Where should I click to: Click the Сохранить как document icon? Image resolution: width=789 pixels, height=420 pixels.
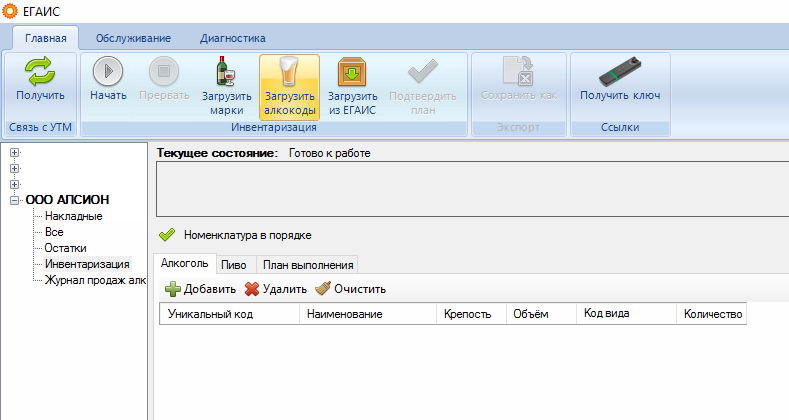(518, 71)
